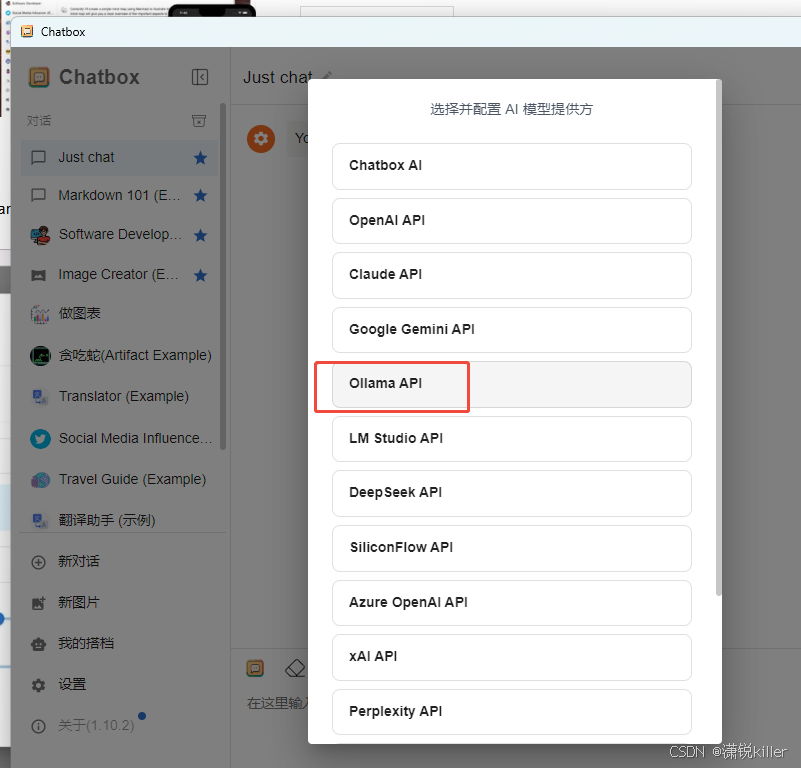Create a new image with 新图片
Image resolution: width=801 pixels, height=768 pixels.
123,602
